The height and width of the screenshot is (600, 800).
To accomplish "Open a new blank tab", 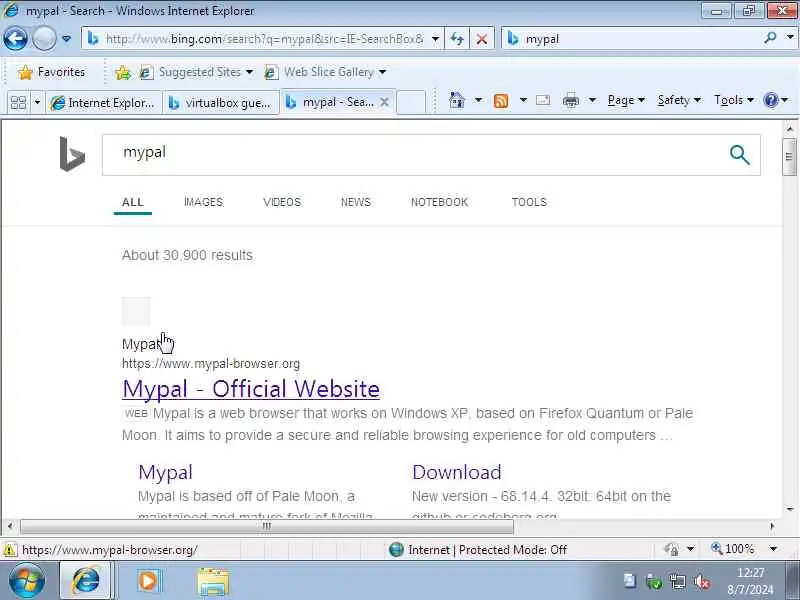I will [x=411, y=102].
